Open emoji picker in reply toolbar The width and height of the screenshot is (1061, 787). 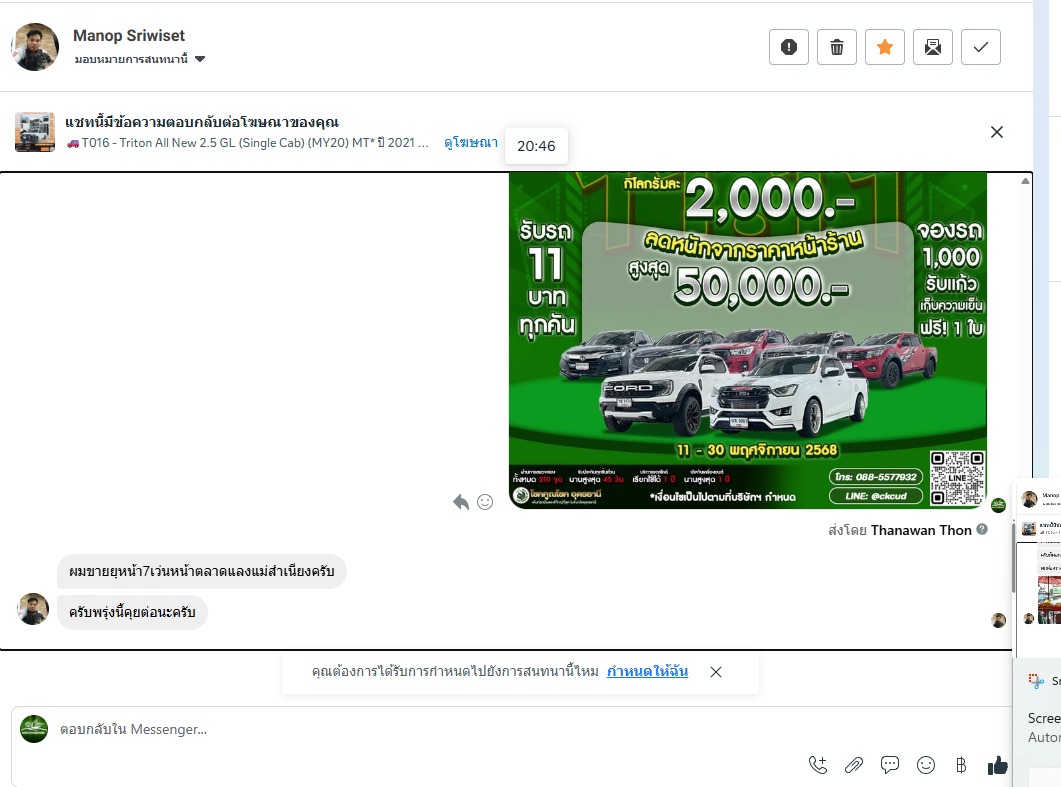coord(926,765)
